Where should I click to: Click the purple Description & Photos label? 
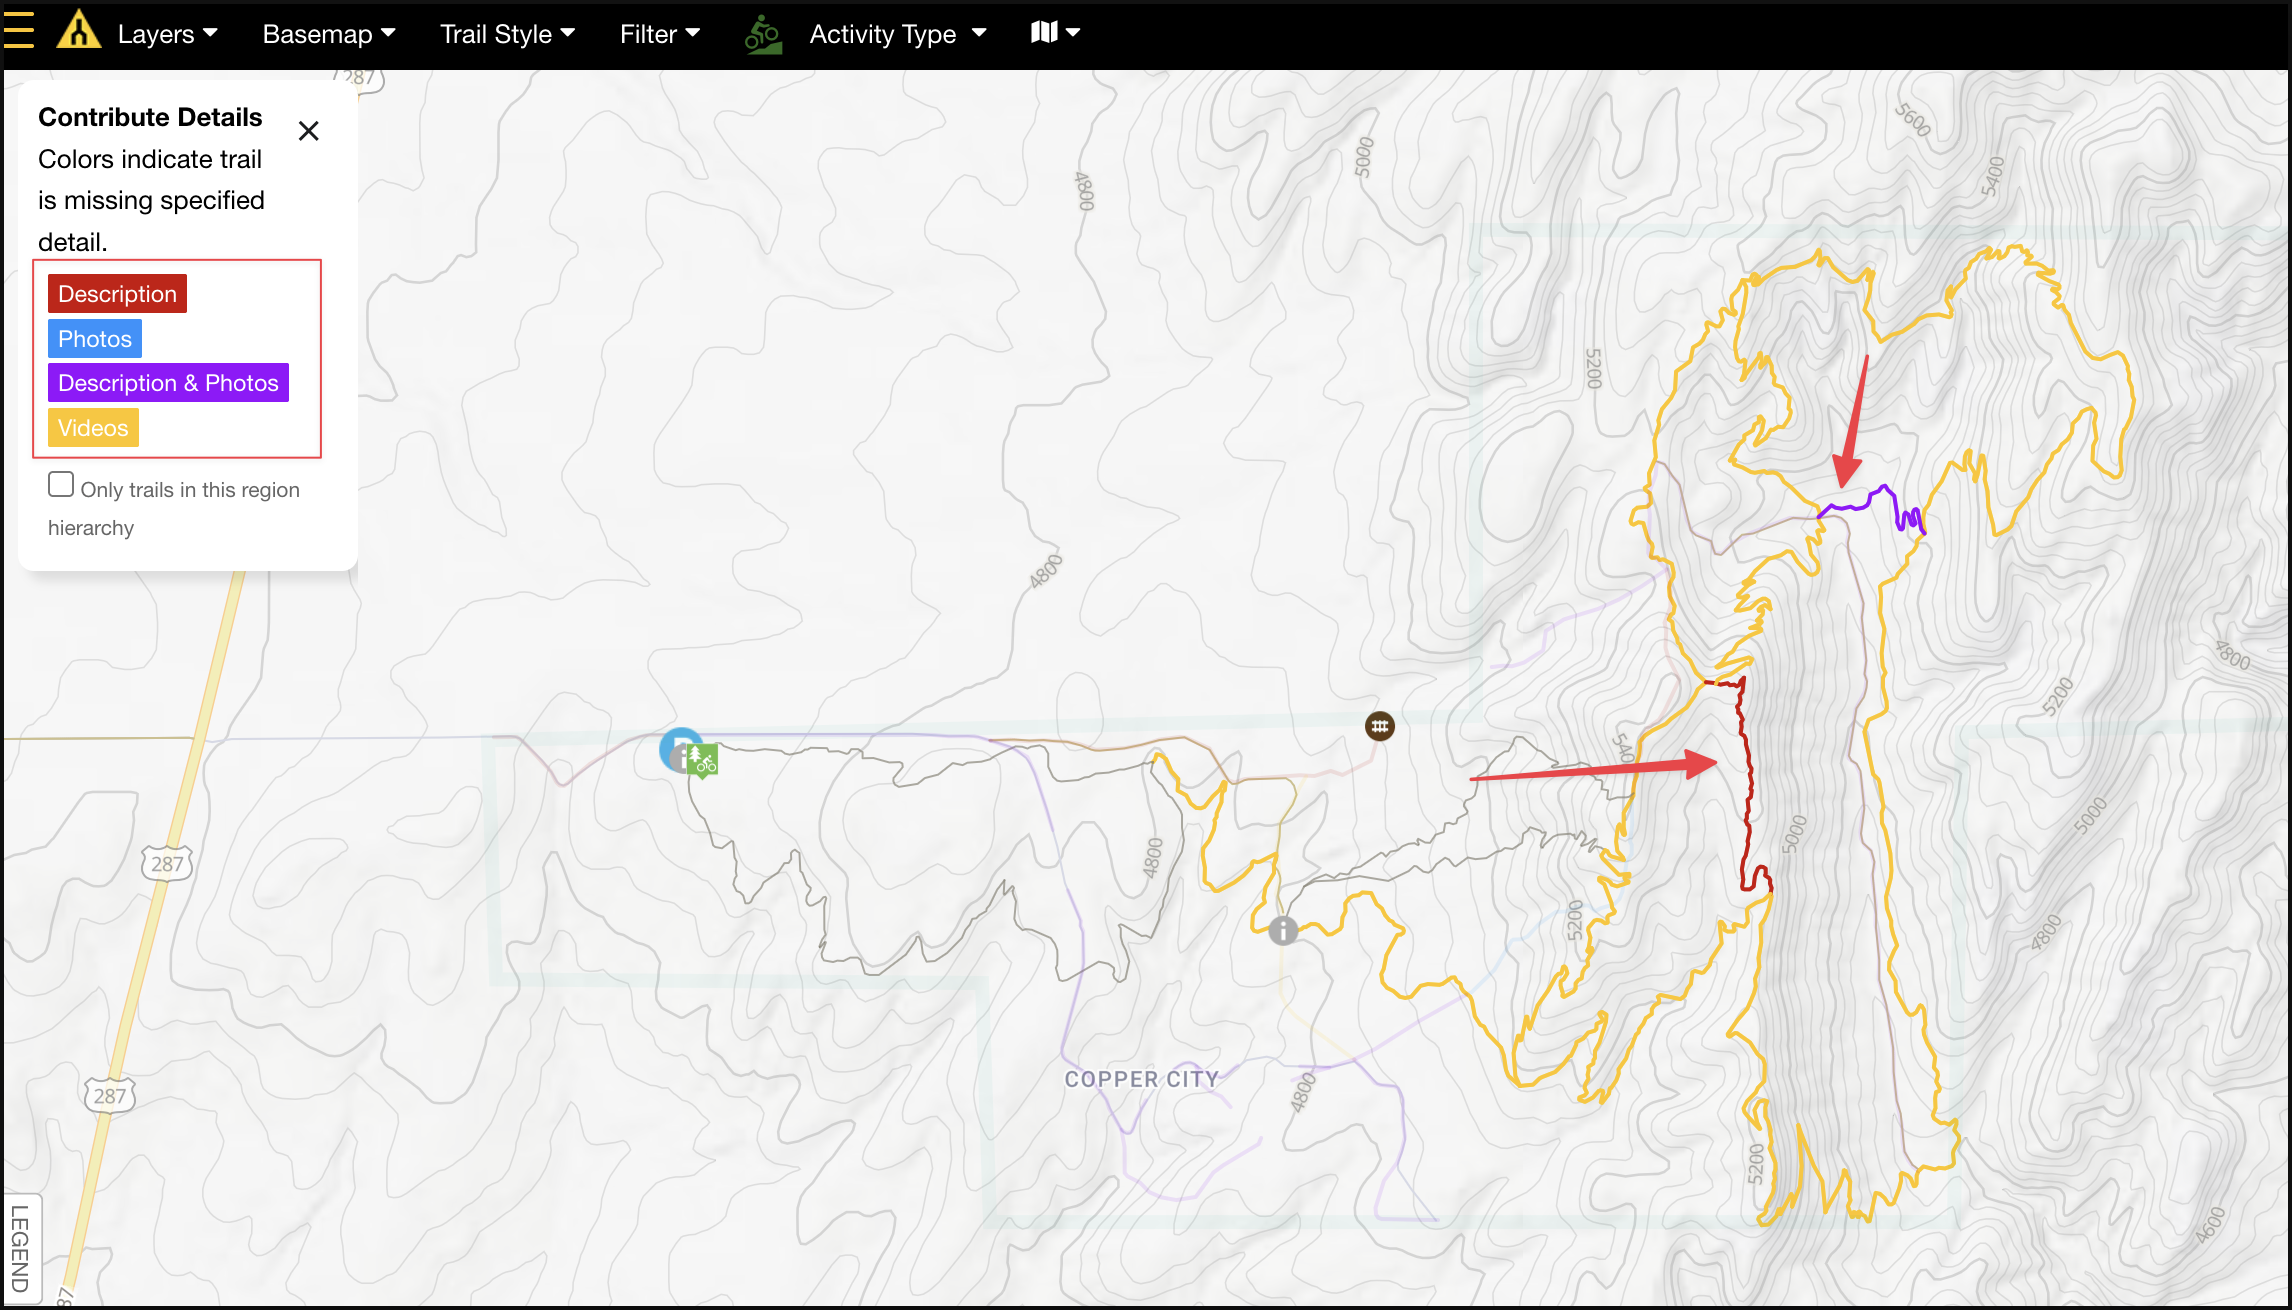pyautogui.click(x=168, y=383)
